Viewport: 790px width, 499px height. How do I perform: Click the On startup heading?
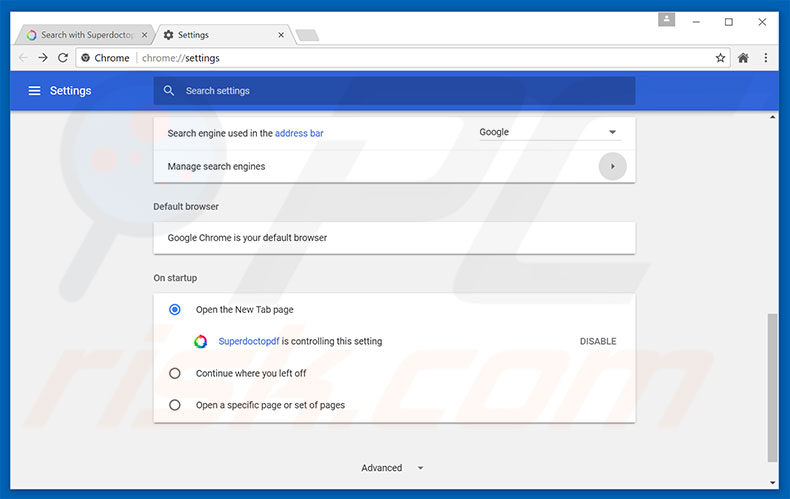click(175, 278)
